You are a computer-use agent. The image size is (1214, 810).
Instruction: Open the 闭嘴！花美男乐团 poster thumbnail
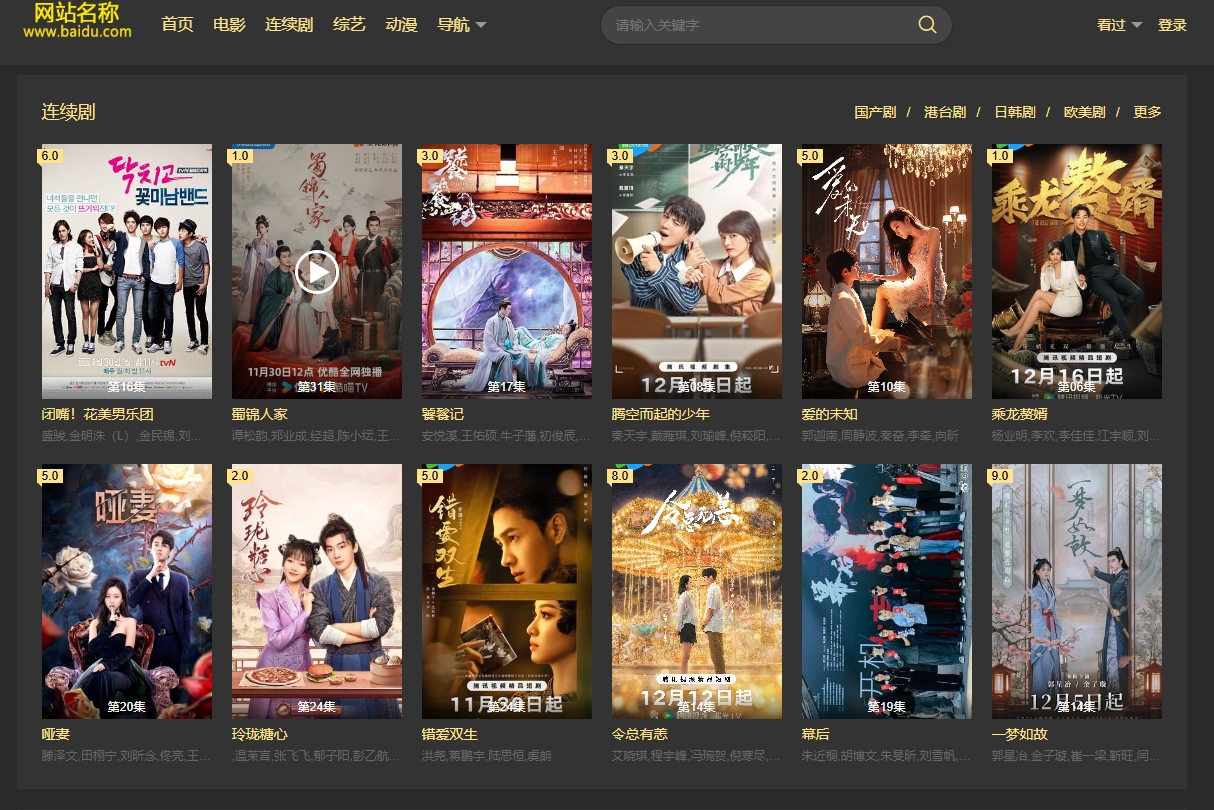tap(127, 271)
